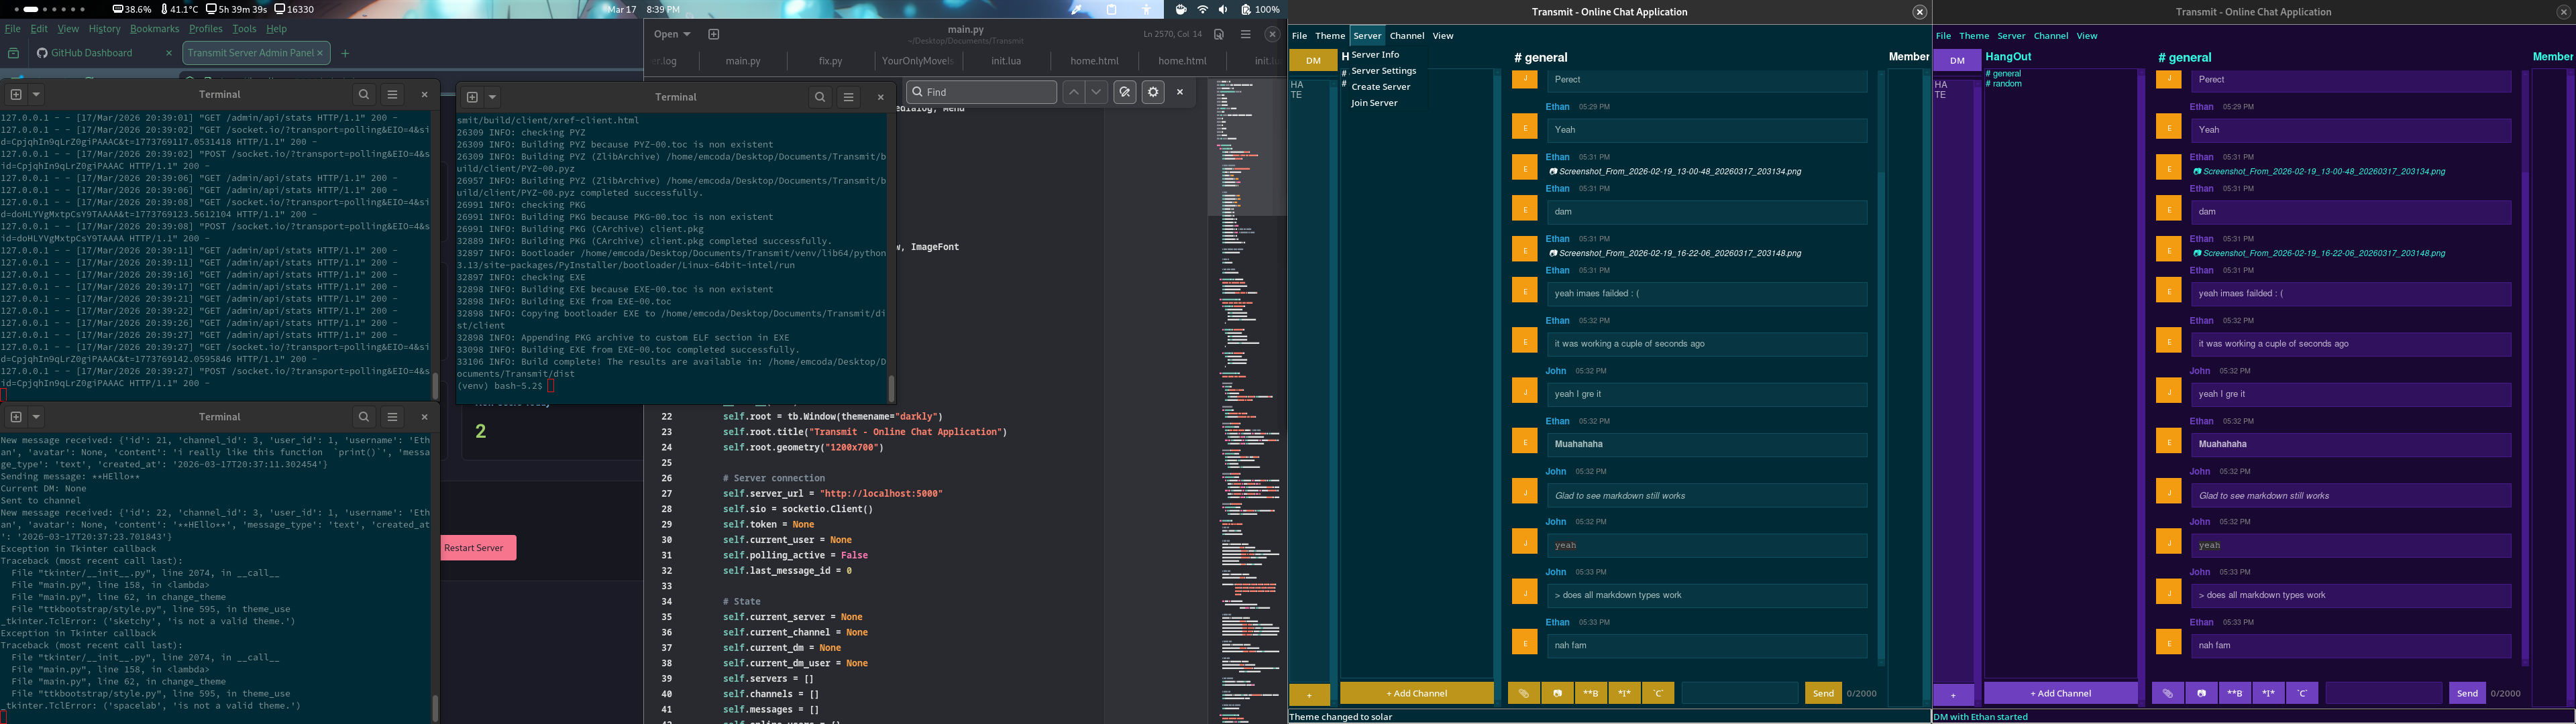Open hamburger menu of the build-output terminal
This screenshot has width=2576, height=724.
point(848,97)
